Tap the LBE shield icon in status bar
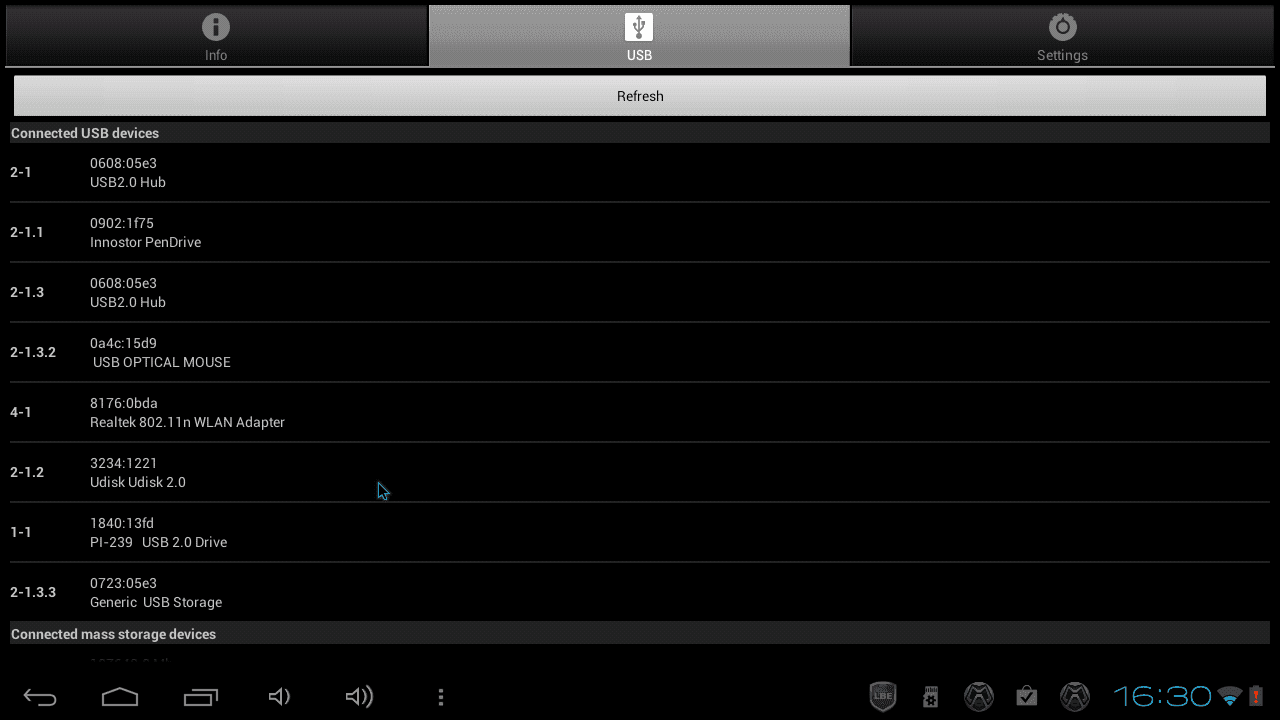1280x720 pixels. (x=883, y=696)
